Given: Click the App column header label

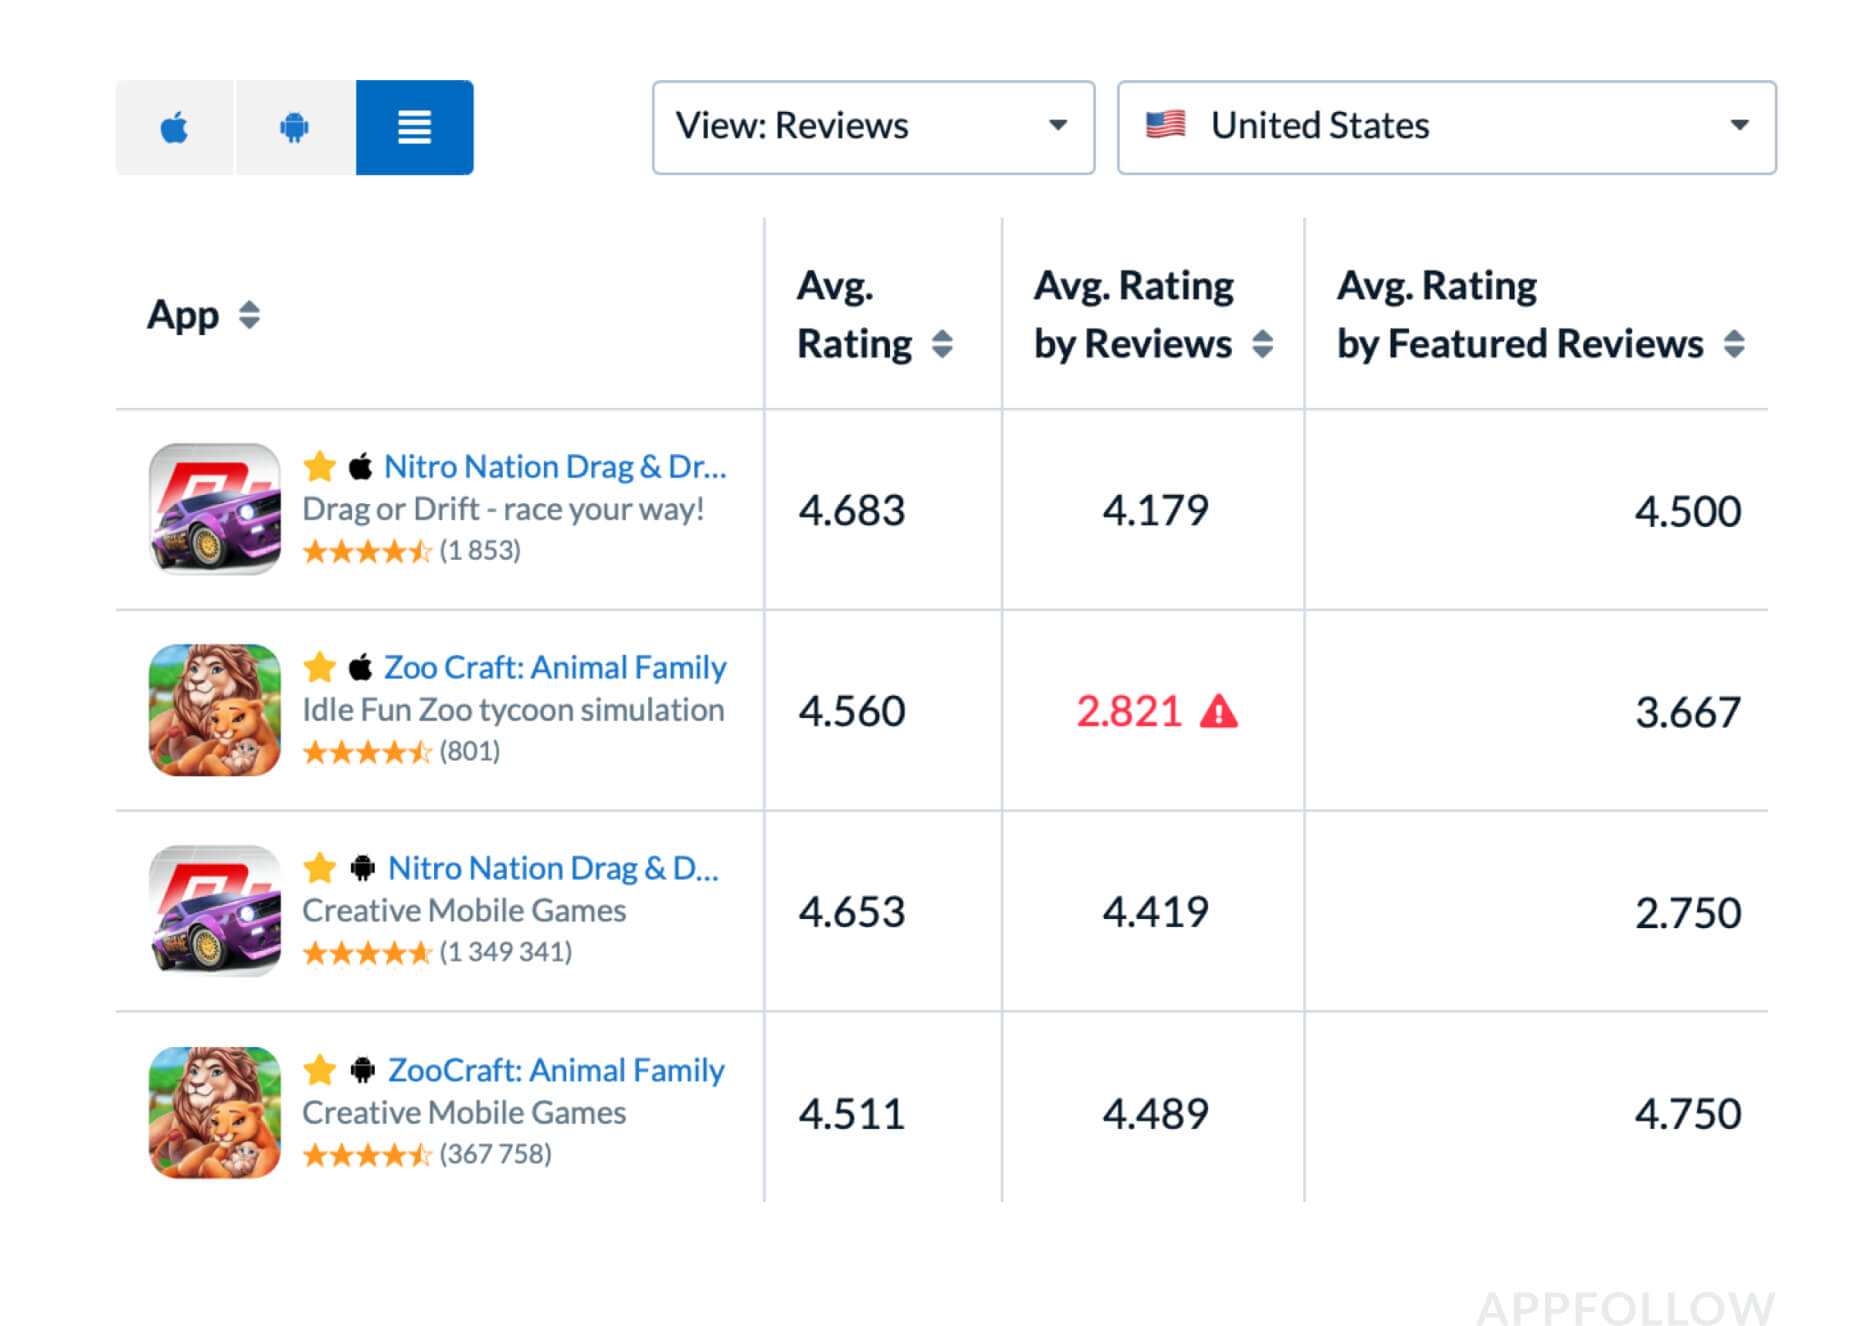Looking at the screenshot, I should coord(183,315).
